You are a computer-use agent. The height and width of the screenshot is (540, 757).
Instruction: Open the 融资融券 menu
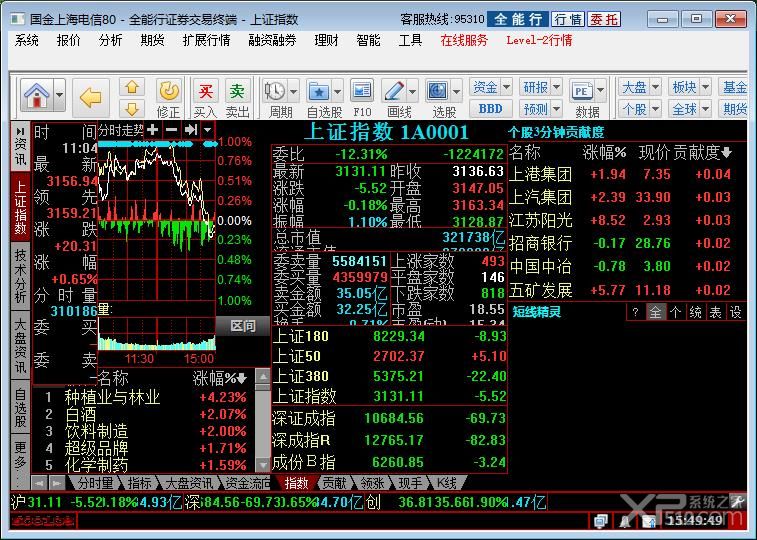[x=272, y=40]
